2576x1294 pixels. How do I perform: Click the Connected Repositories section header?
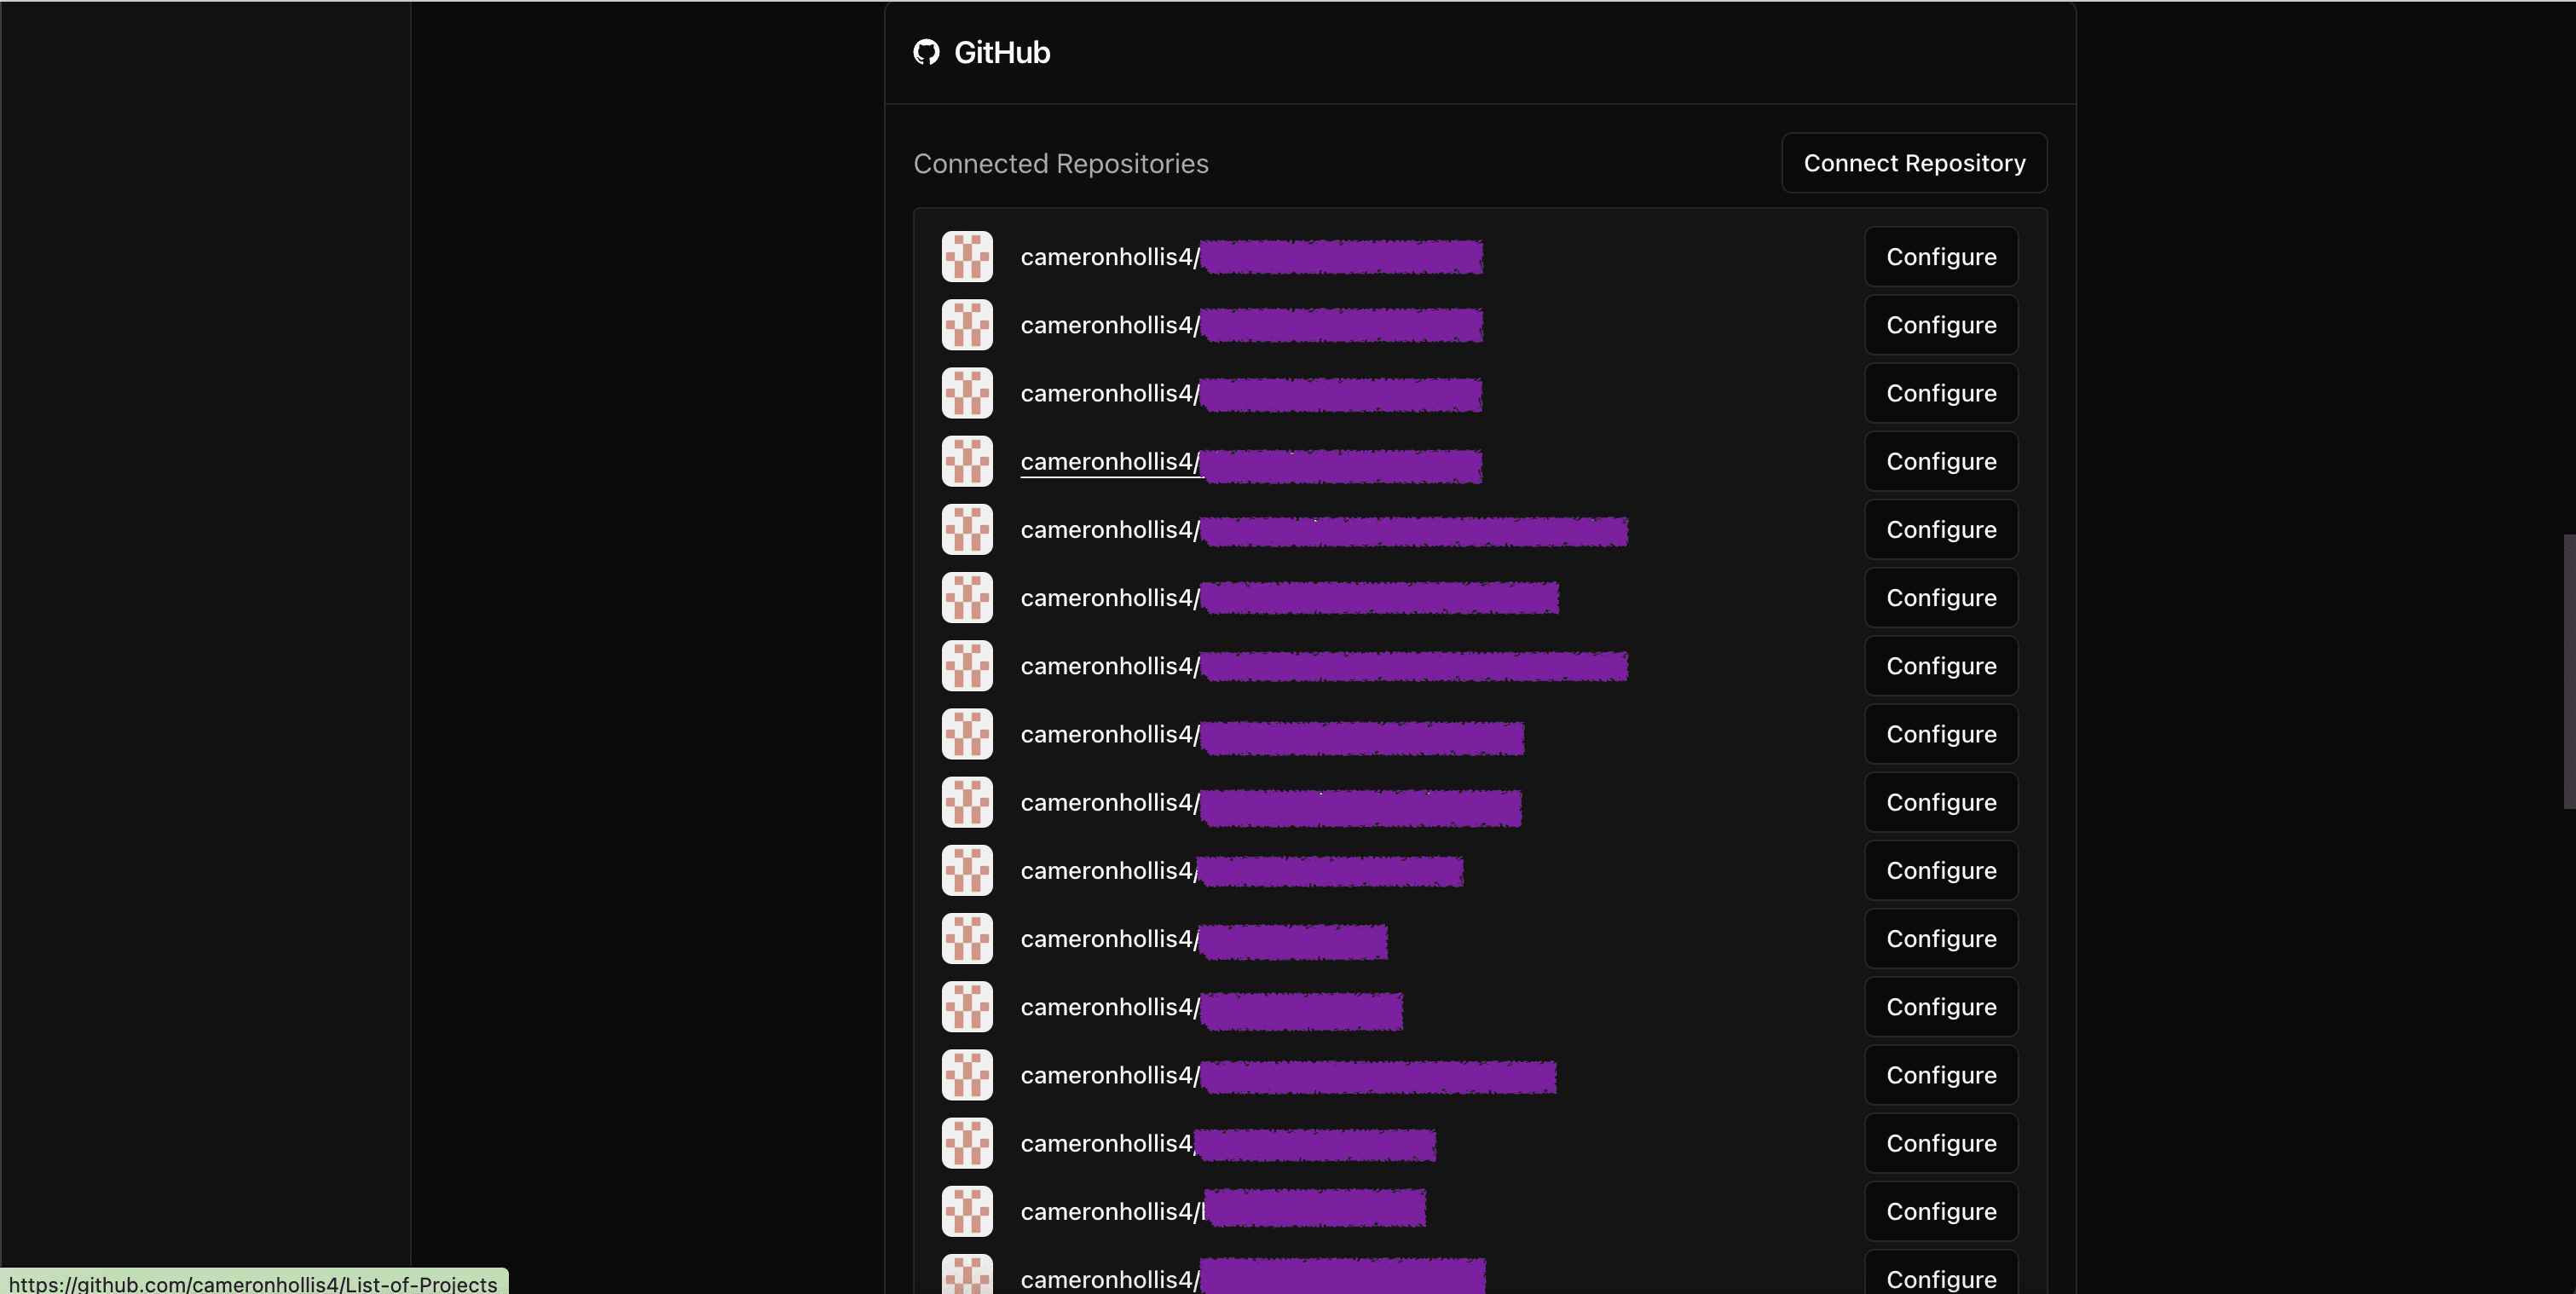(1061, 162)
